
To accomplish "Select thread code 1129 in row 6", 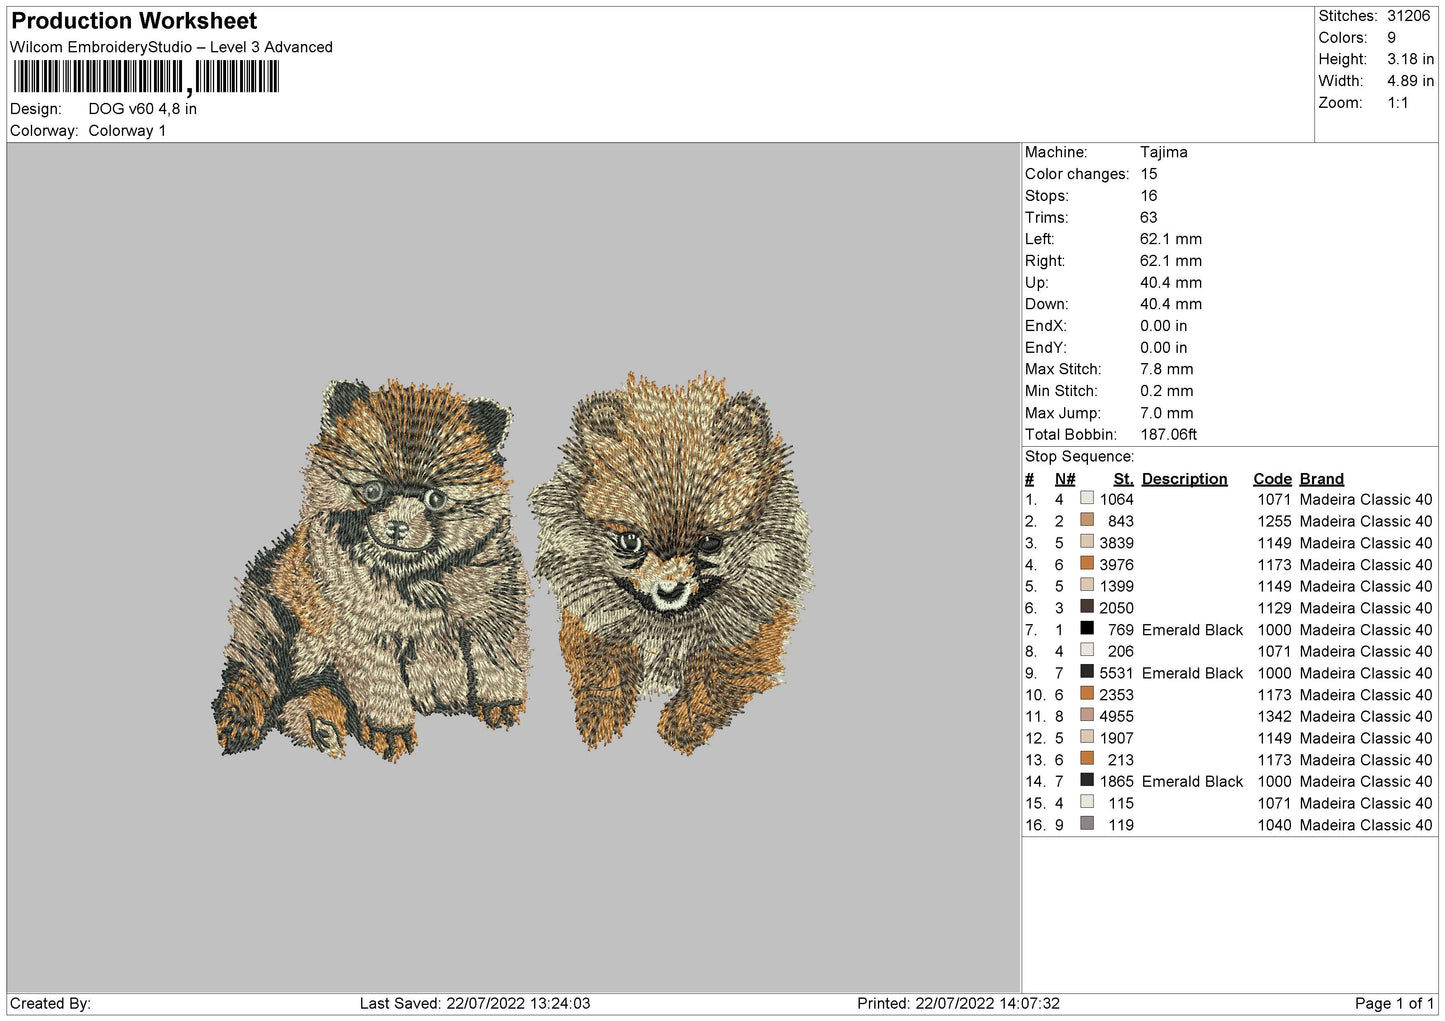I will [1274, 608].
